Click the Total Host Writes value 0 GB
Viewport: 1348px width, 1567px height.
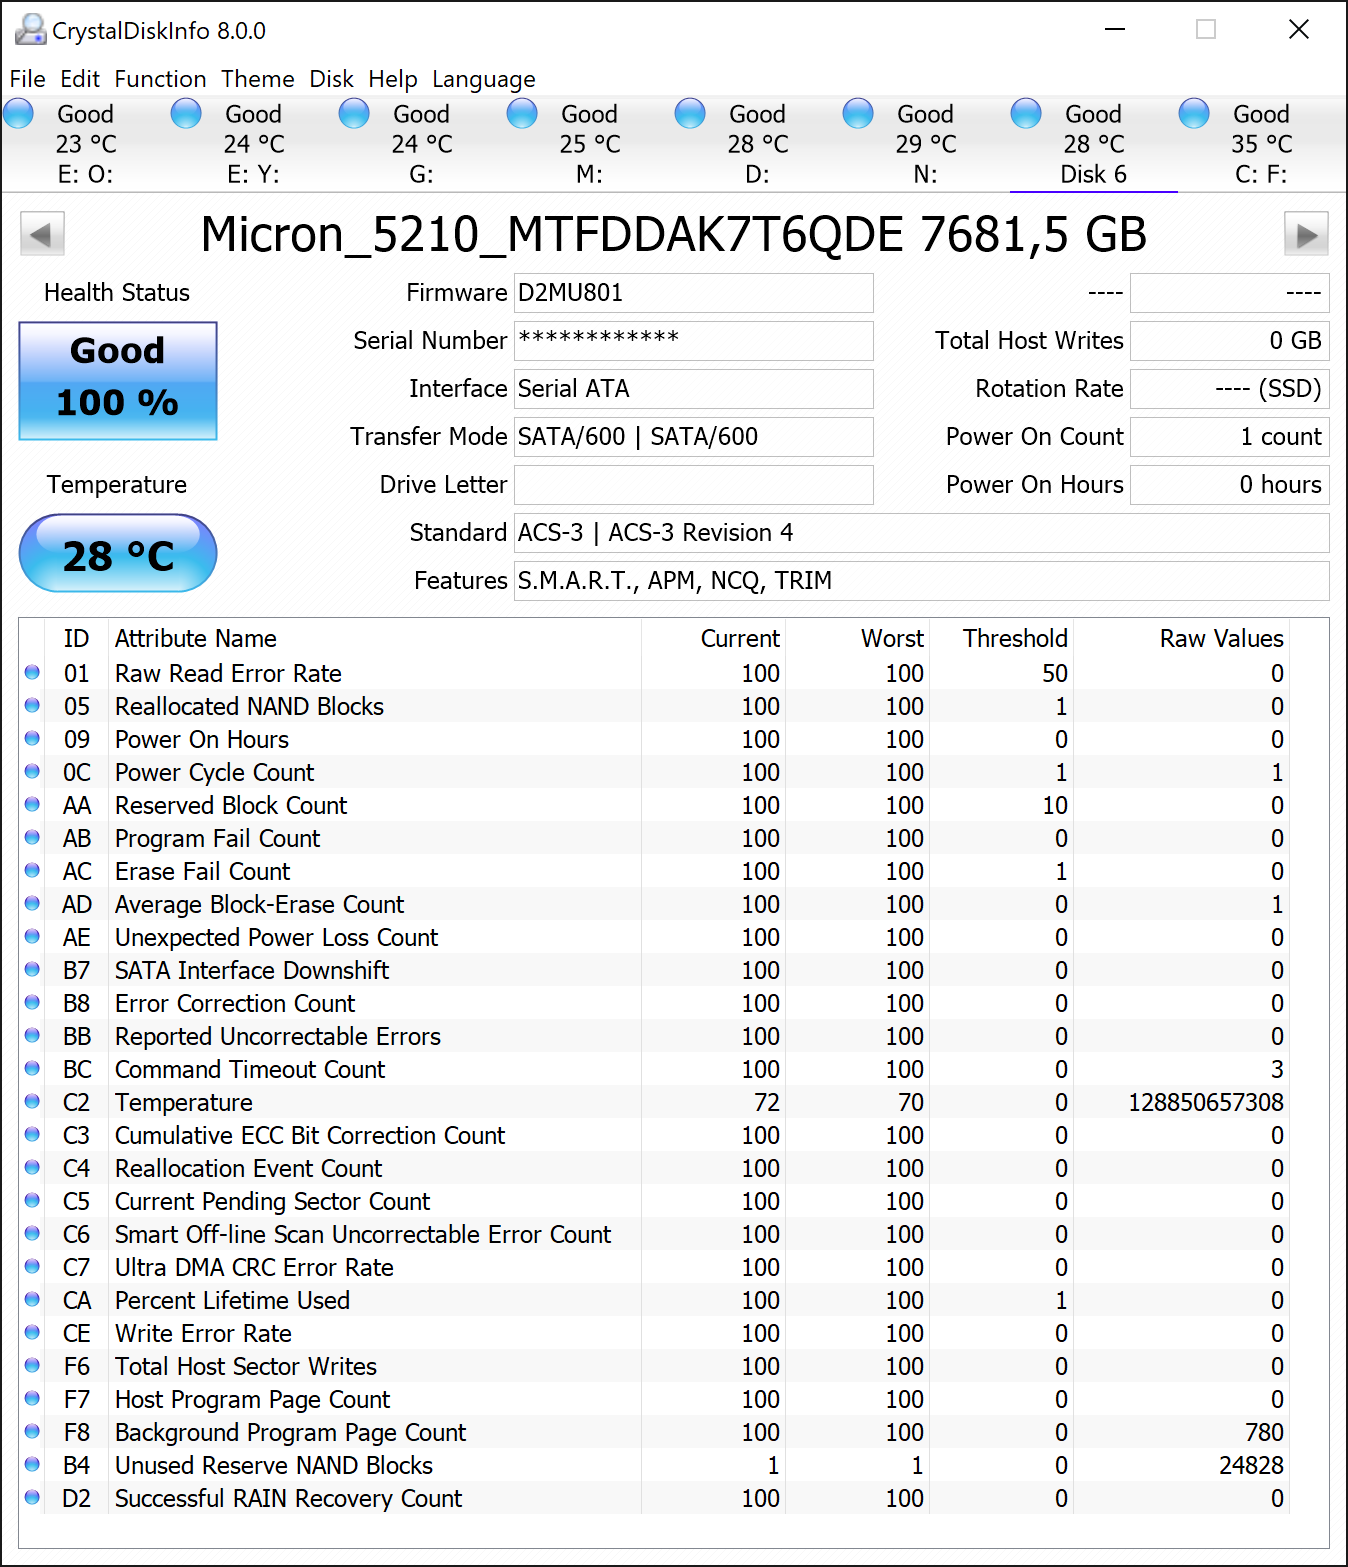click(1229, 341)
